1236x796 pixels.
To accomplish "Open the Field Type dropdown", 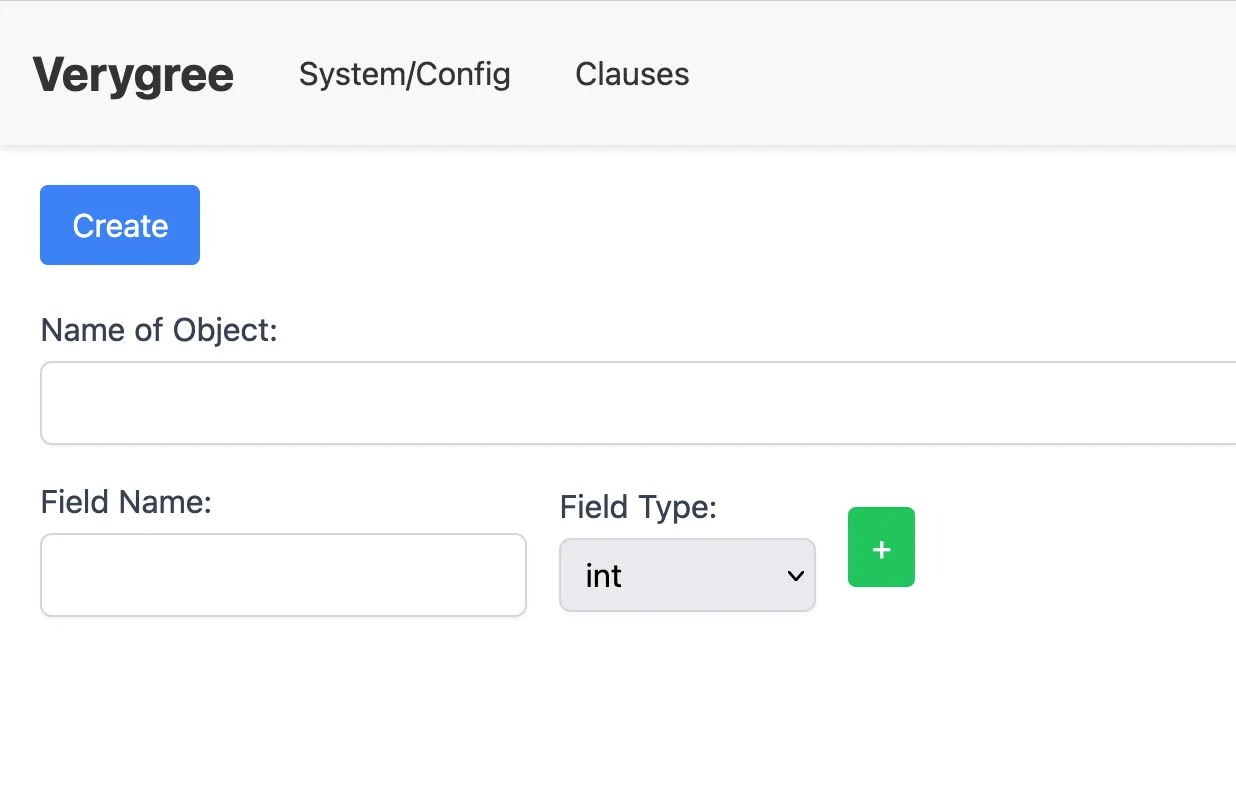I will (687, 575).
